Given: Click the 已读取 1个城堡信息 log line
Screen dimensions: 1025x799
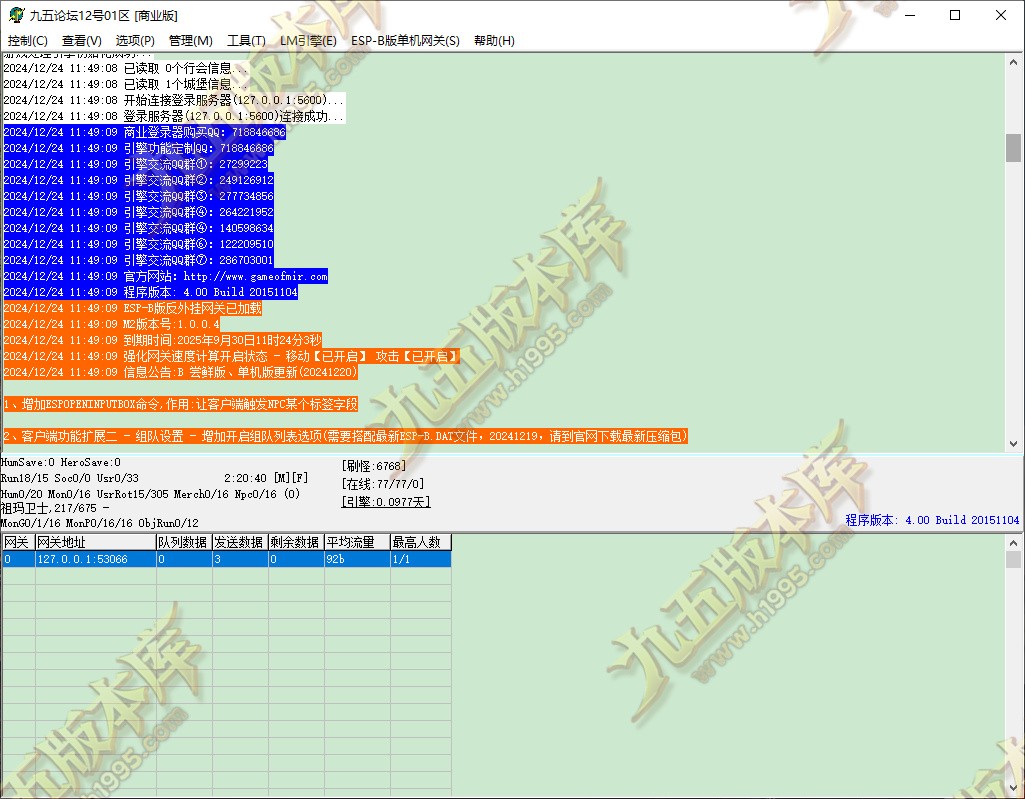Looking at the screenshot, I should click(126, 84).
